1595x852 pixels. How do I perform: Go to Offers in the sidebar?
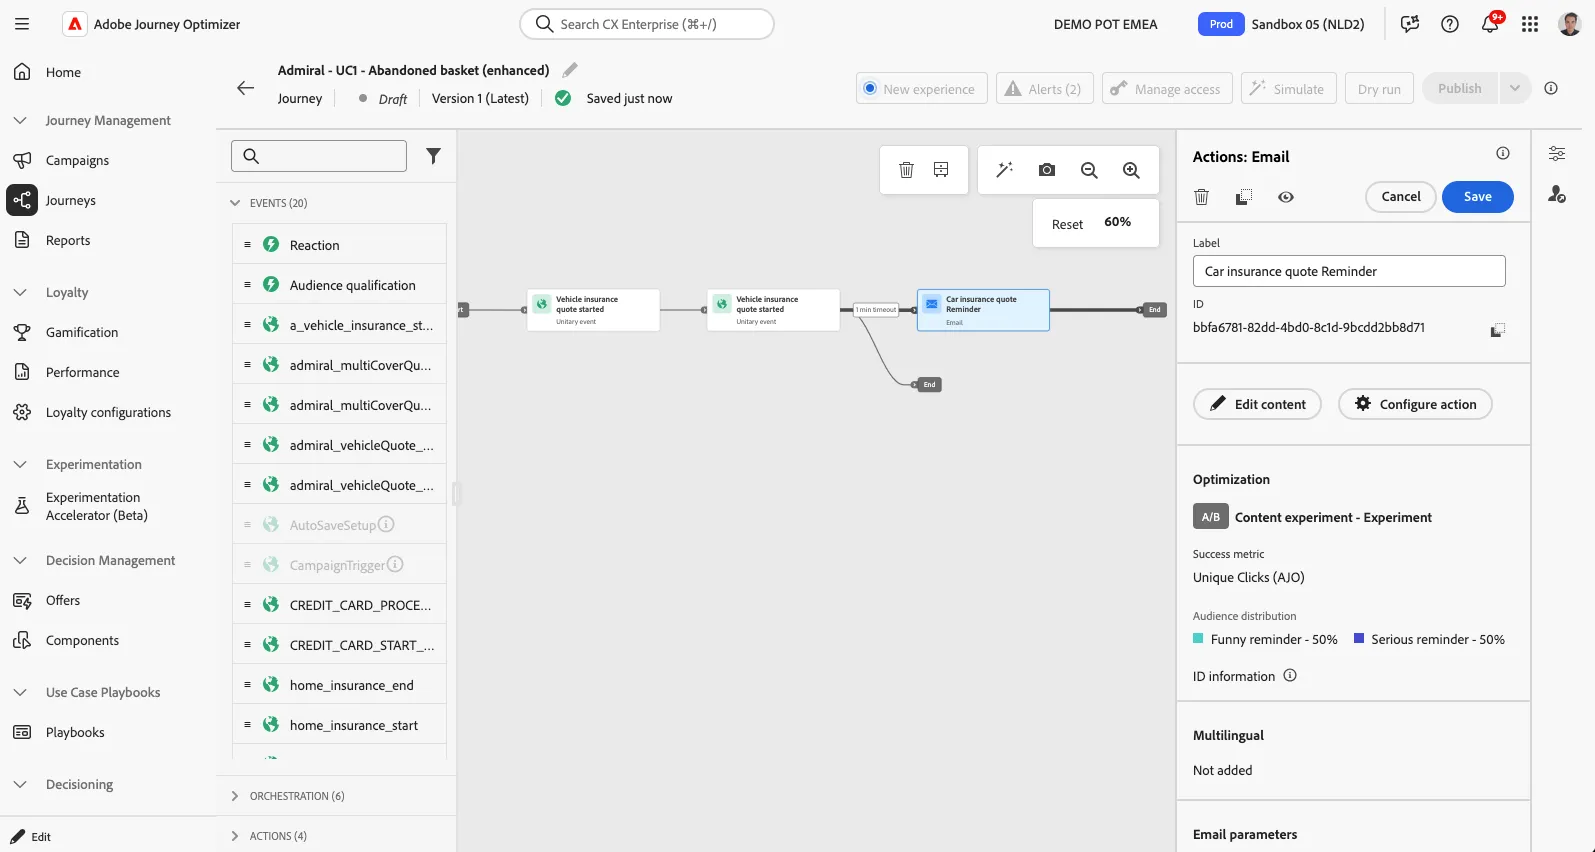click(63, 600)
